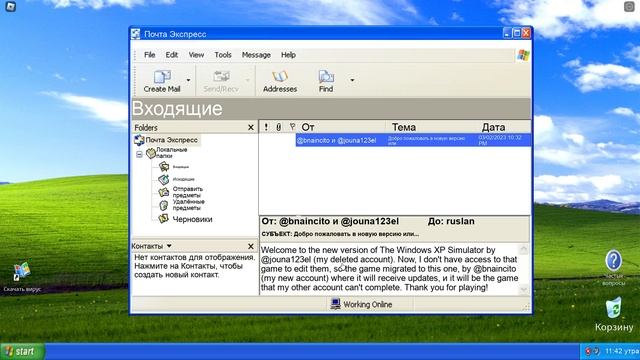
Task: Open the Контакты dropdown arrow
Action: [x=169, y=246]
